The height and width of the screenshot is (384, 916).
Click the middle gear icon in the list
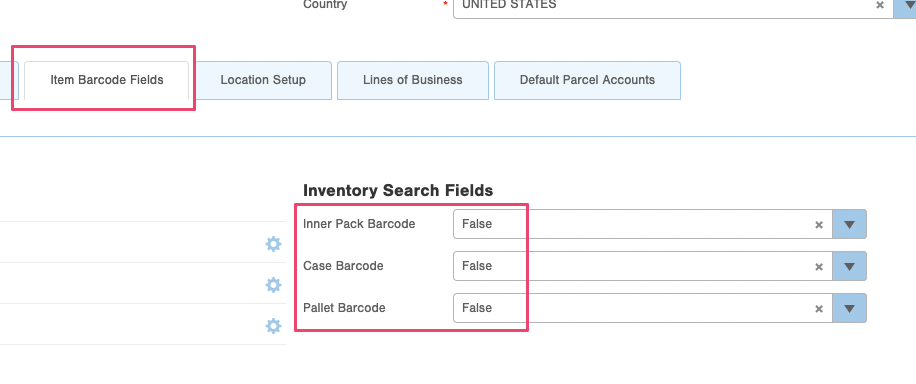[273, 285]
